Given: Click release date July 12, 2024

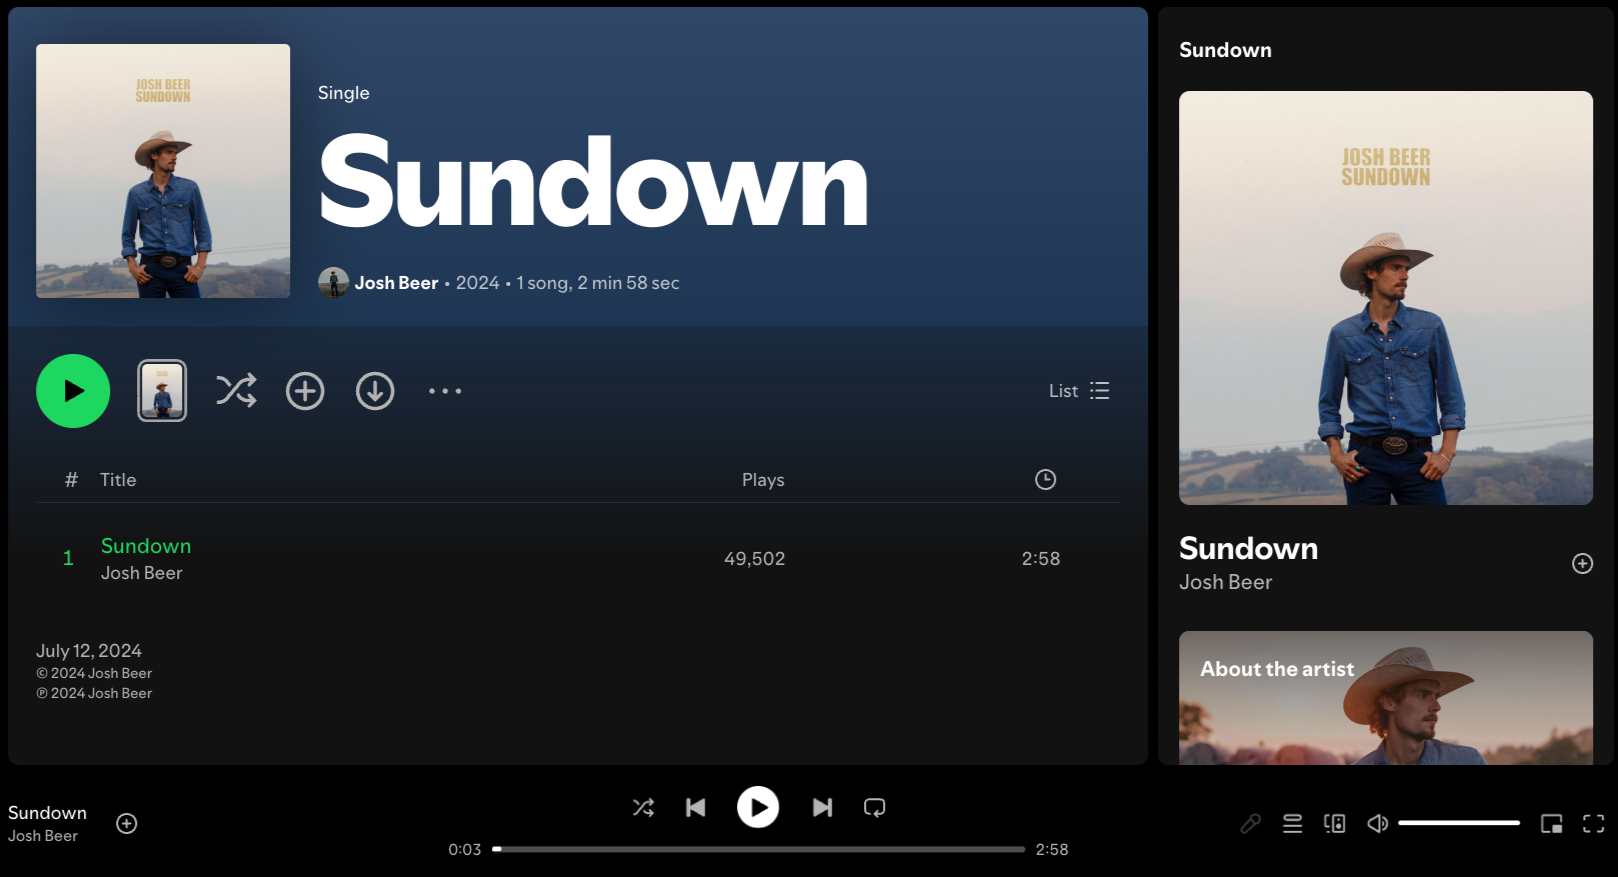Looking at the screenshot, I should point(89,651).
